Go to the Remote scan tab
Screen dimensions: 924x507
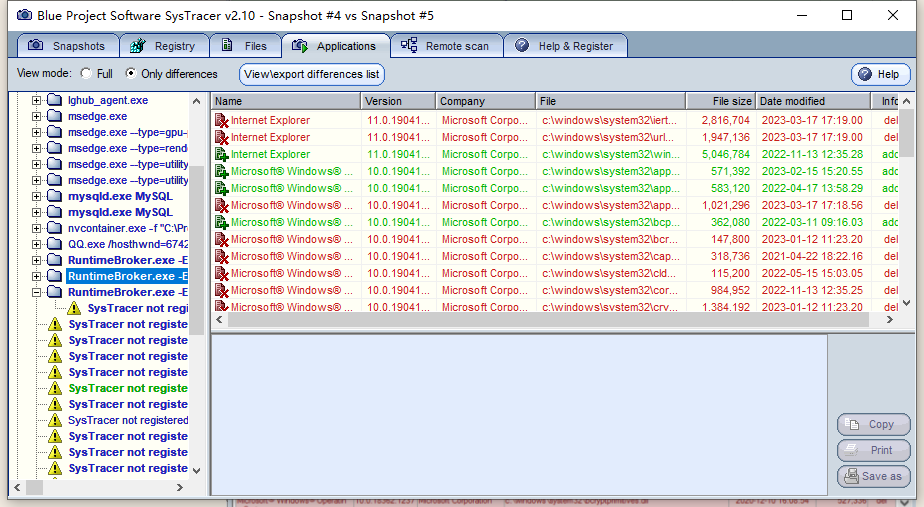point(447,46)
